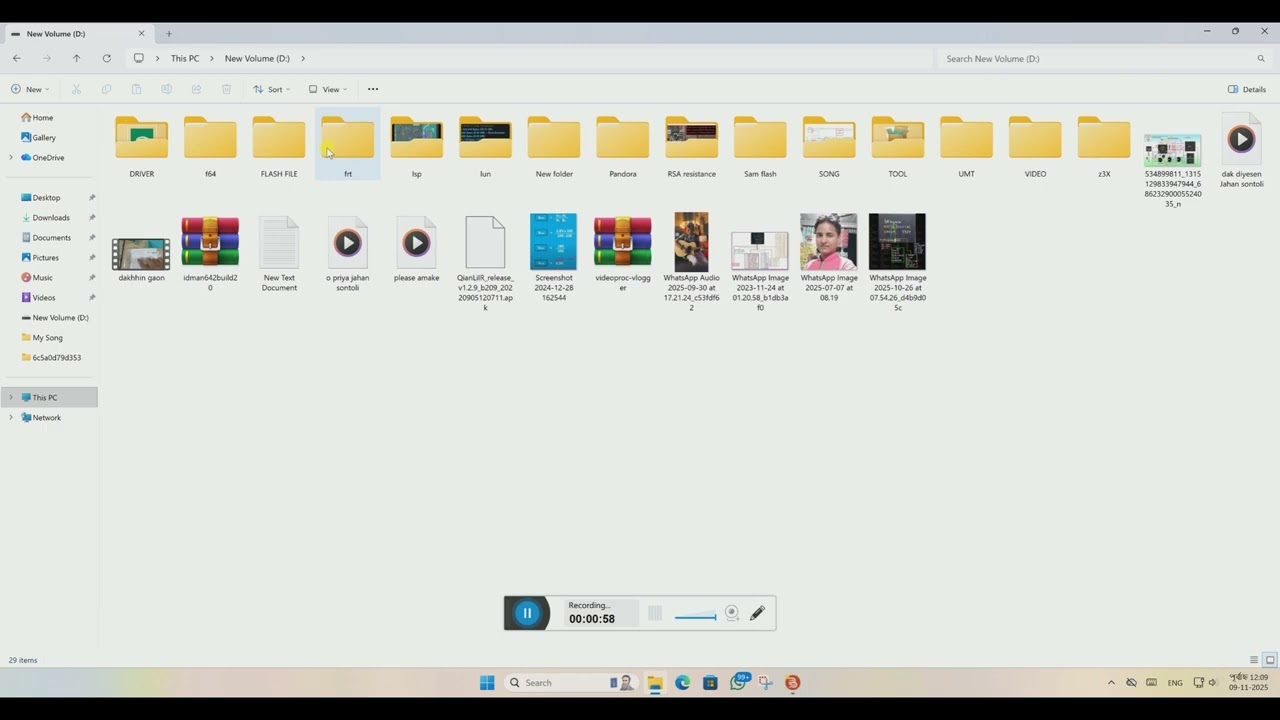Image resolution: width=1280 pixels, height=720 pixels.
Task: Select the RSA resistance folder
Action: (x=692, y=146)
